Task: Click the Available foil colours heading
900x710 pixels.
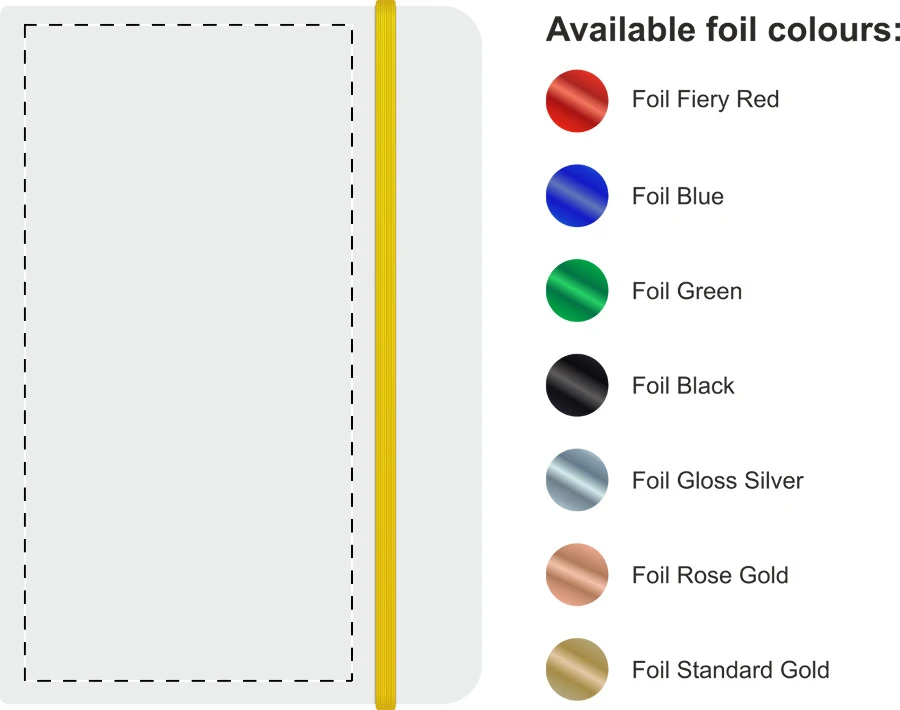Action: click(723, 30)
